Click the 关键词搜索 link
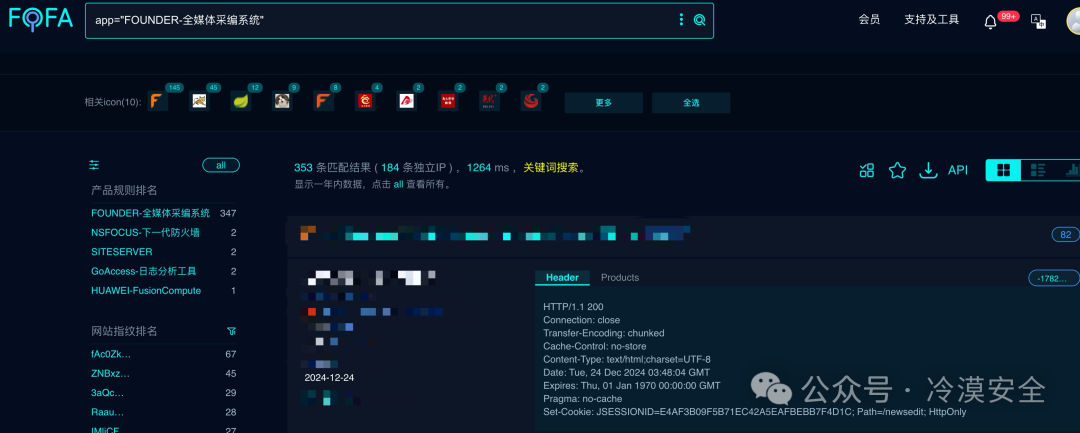 tap(551, 168)
